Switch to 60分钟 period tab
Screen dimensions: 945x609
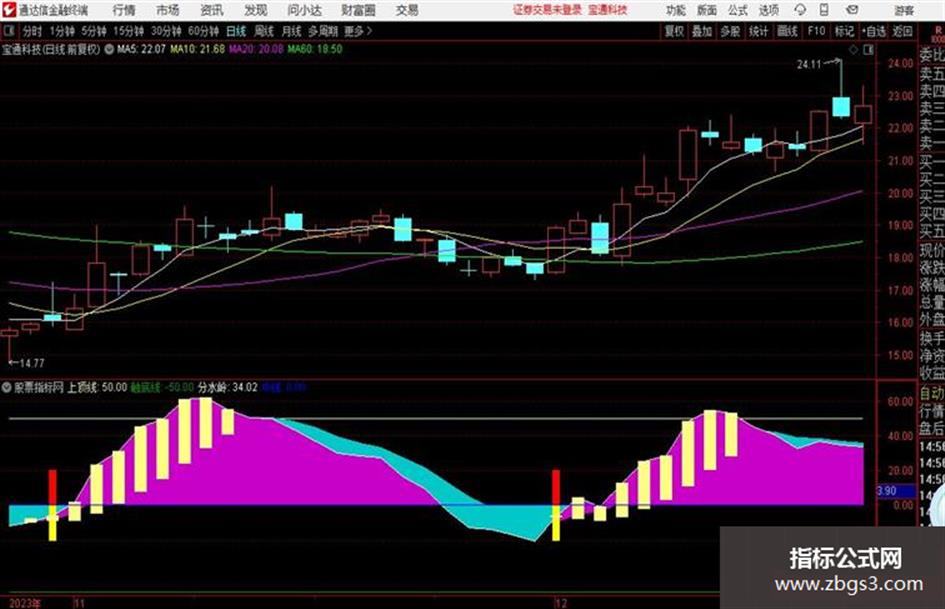coord(203,31)
